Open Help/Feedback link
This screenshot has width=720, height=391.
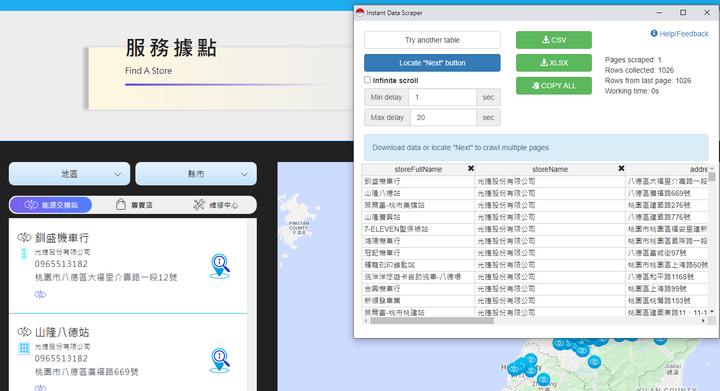tap(680, 34)
